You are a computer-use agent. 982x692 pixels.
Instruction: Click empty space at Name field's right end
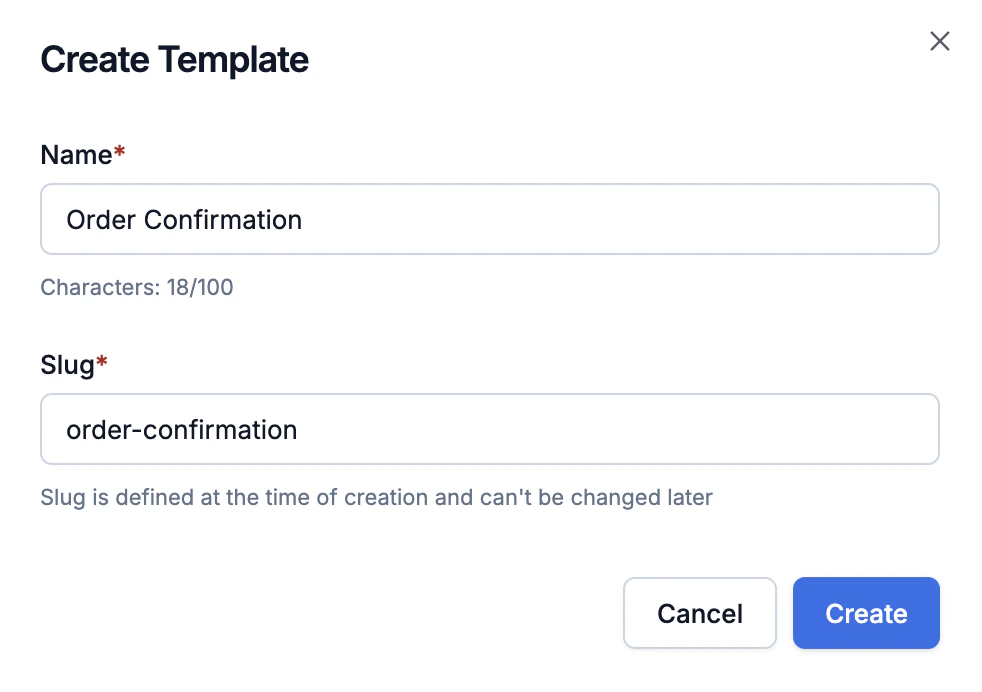880,219
